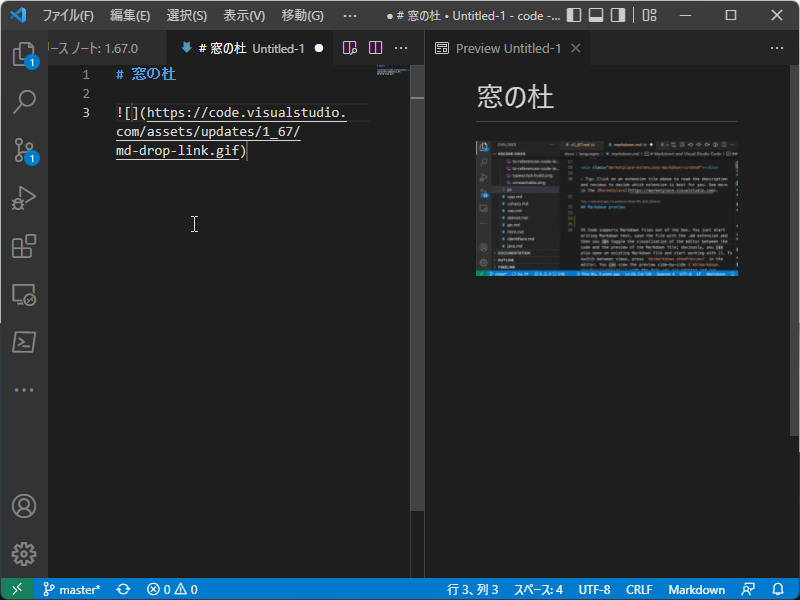
Task: Click the feedback icon in status bar
Action: tap(748, 590)
